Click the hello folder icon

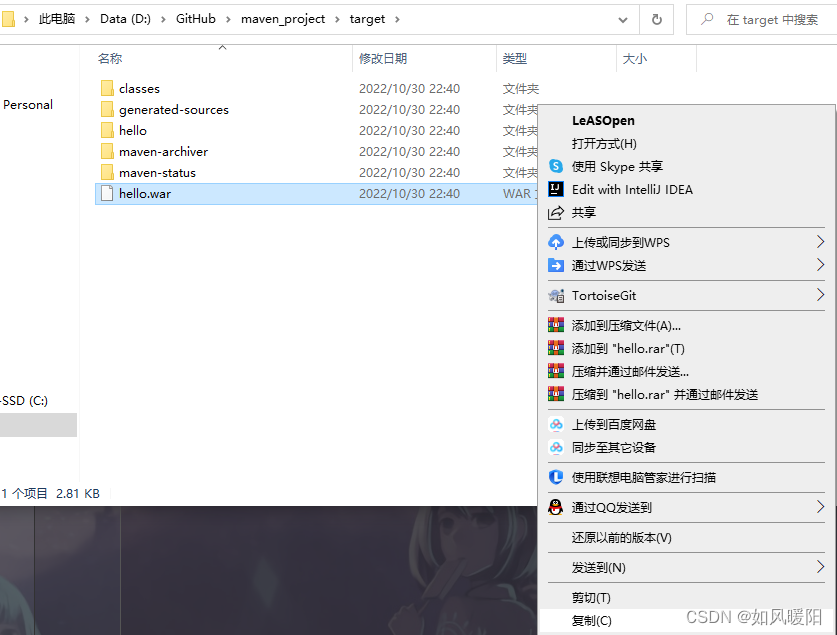point(107,130)
